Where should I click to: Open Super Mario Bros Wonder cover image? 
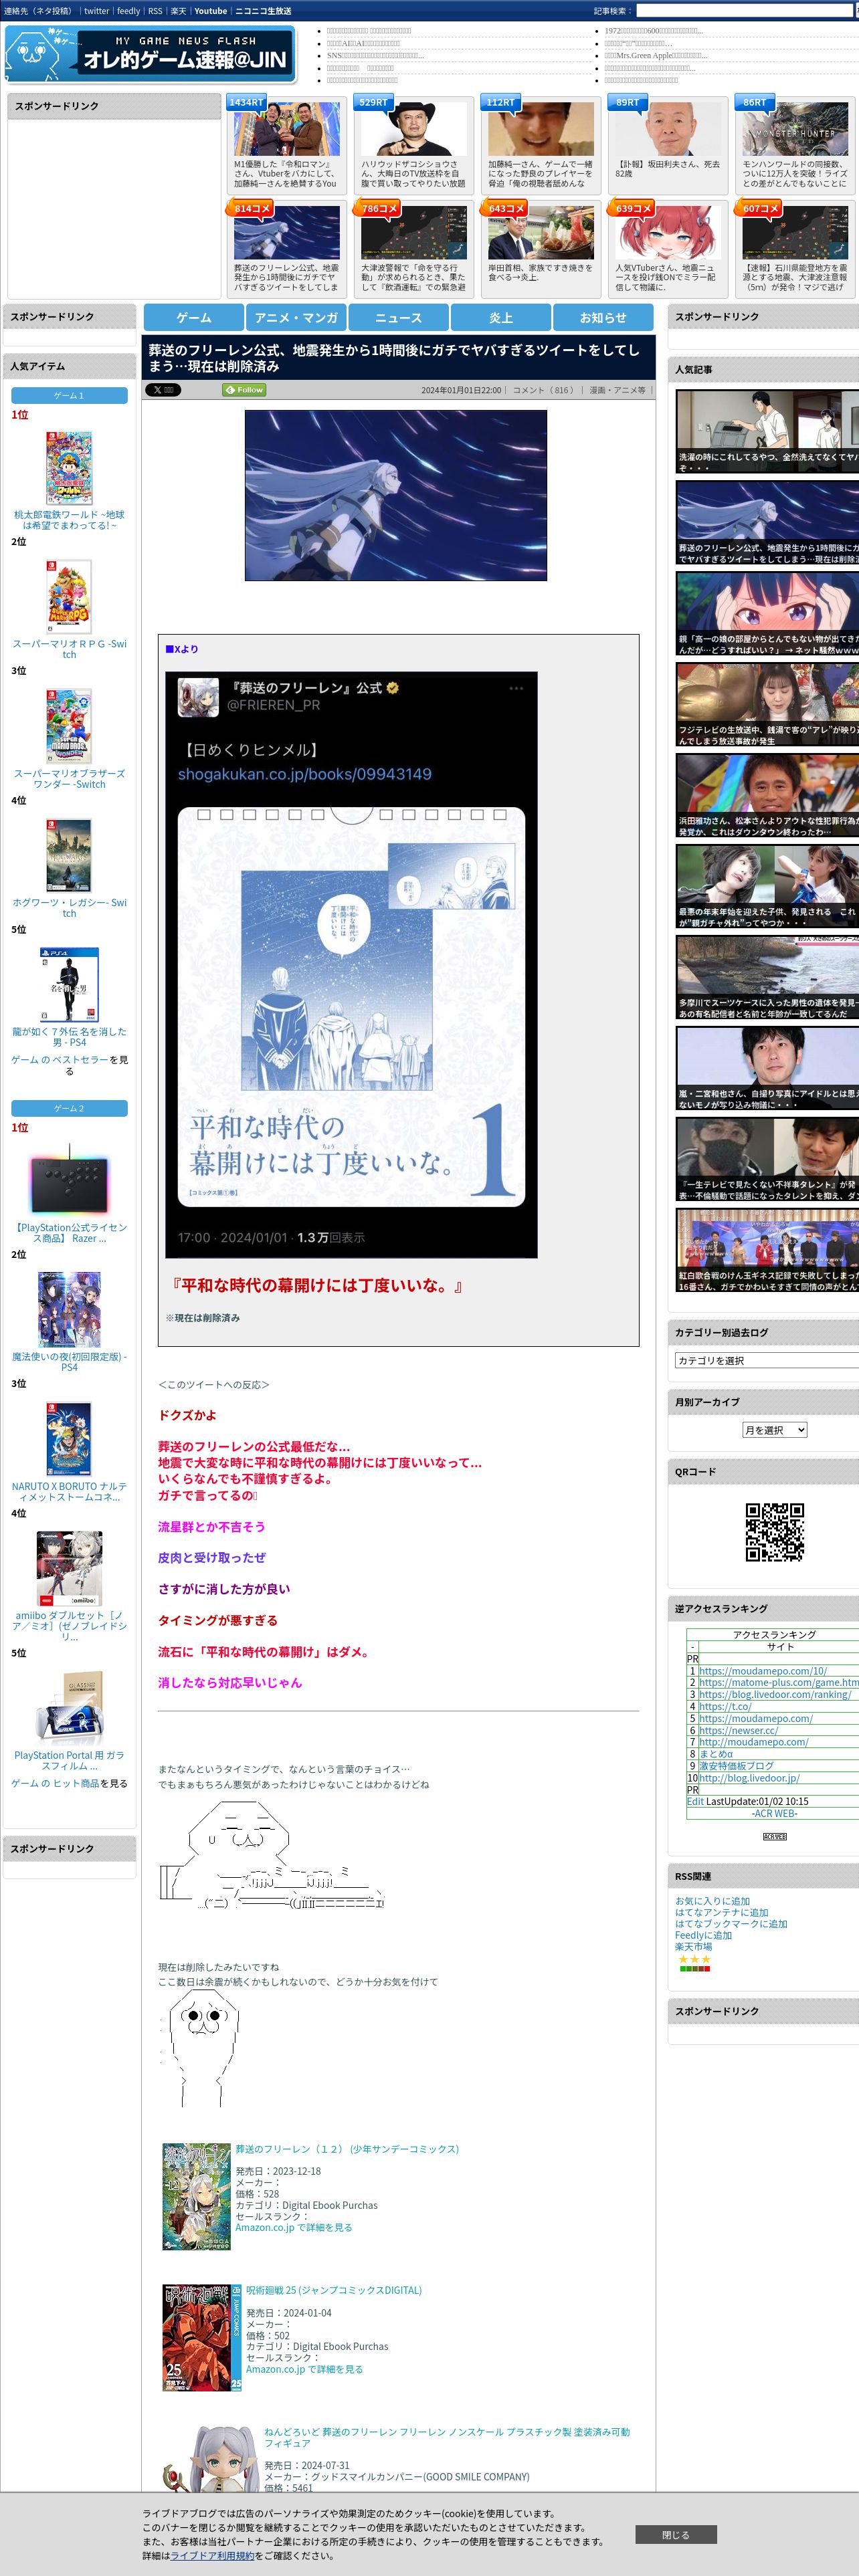pos(69,726)
